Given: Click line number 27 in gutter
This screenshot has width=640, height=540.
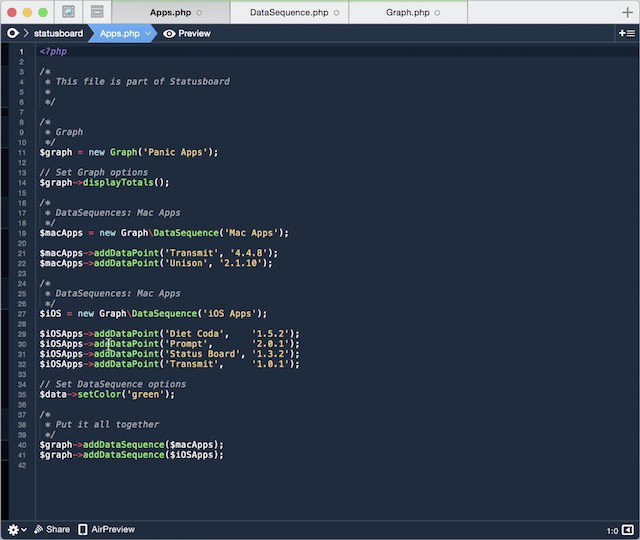Looking at the screenshot, I should pyautogui.click(x=22, y=314).
